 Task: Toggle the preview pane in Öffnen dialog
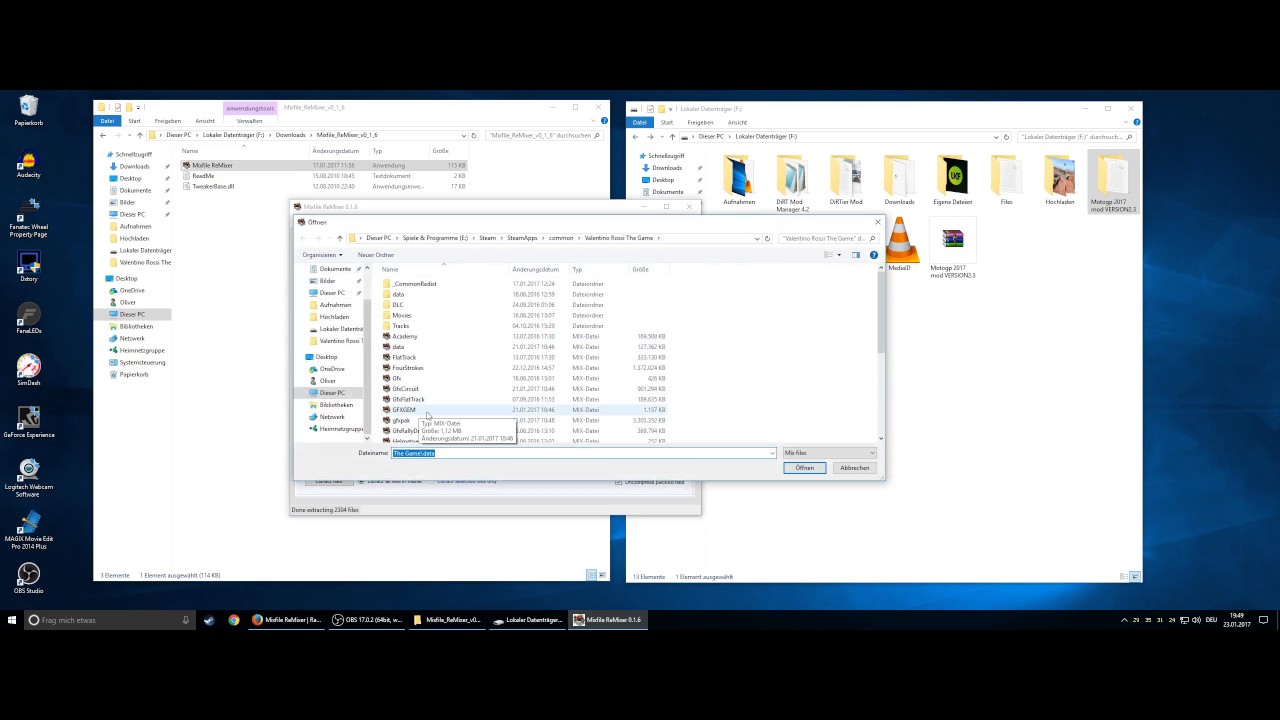point(856,255)
